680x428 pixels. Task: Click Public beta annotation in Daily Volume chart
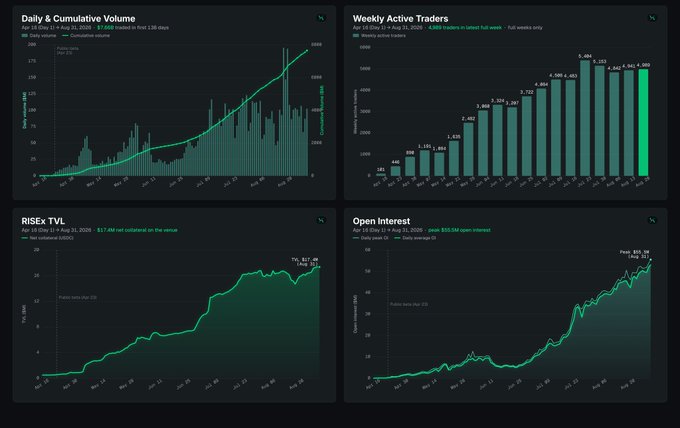pyautogui.click(x=68, y=50)
